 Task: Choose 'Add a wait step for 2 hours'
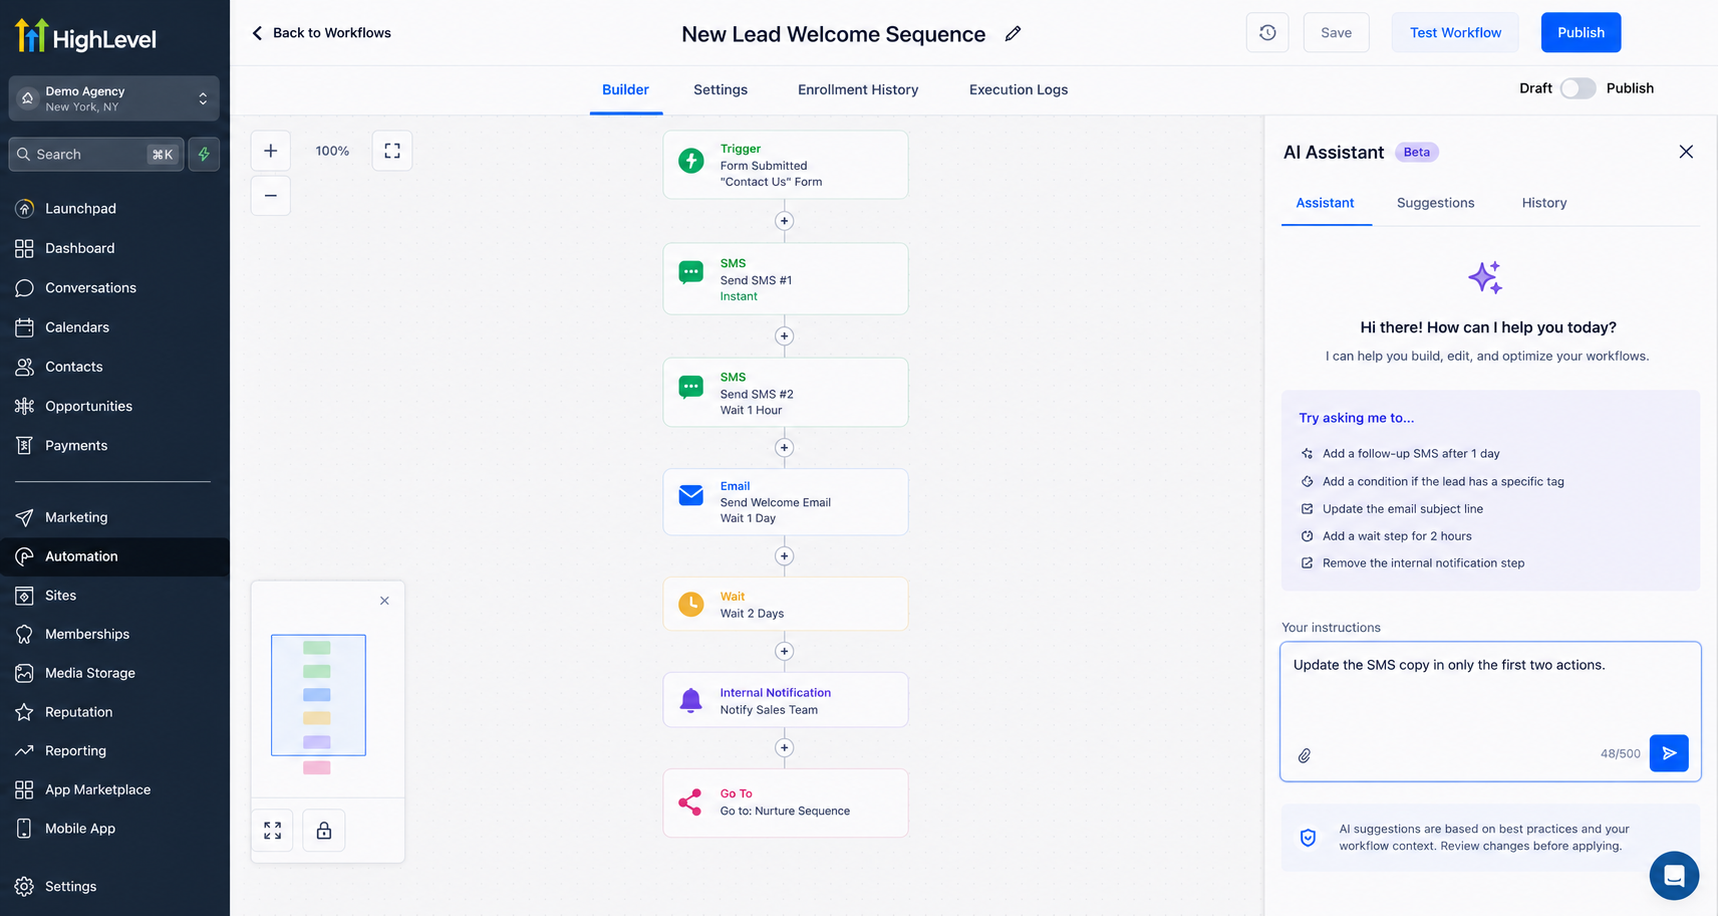(x=1385, y=536)
